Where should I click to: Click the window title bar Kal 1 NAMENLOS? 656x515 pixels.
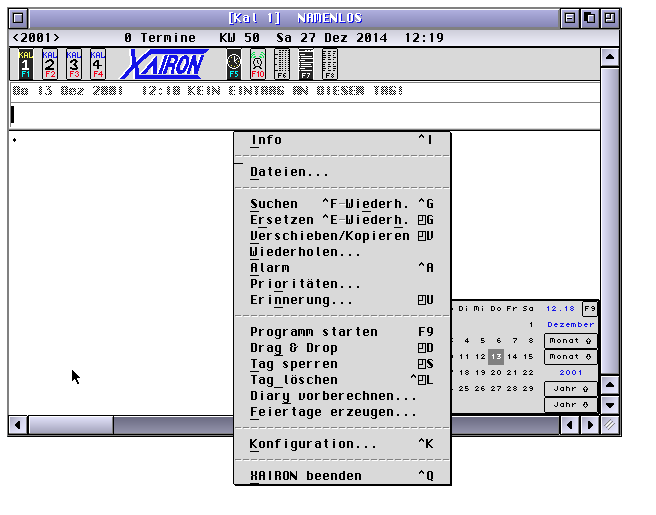coord(295,18)
